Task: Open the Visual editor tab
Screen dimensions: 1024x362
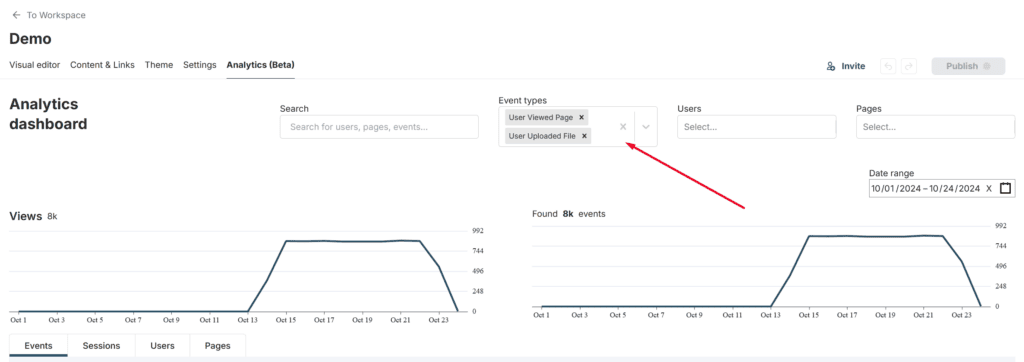Action: [x=35, y=65]
